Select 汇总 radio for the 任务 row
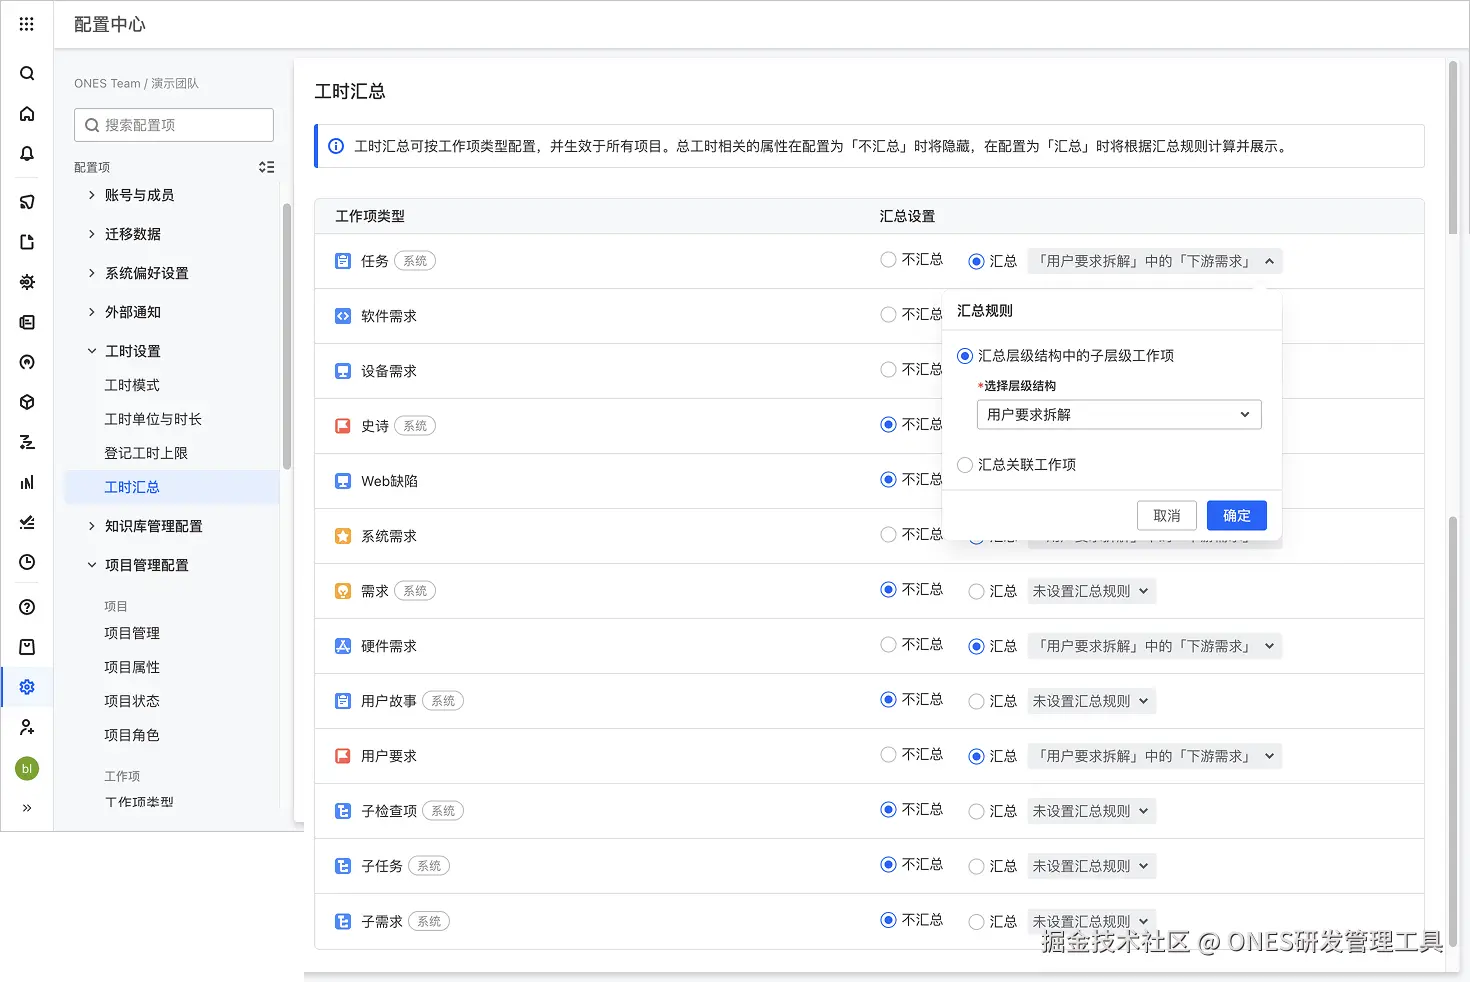The width and height of the screenshot is (1470, 982). click(976, 261)
